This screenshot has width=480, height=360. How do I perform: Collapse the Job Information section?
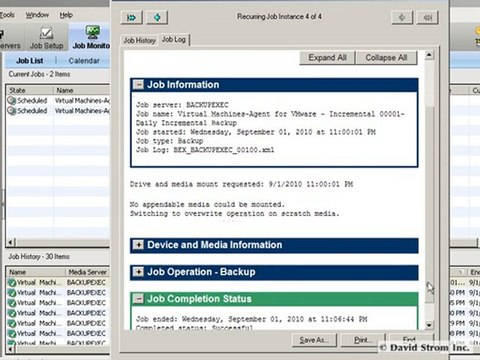[138, 85]
